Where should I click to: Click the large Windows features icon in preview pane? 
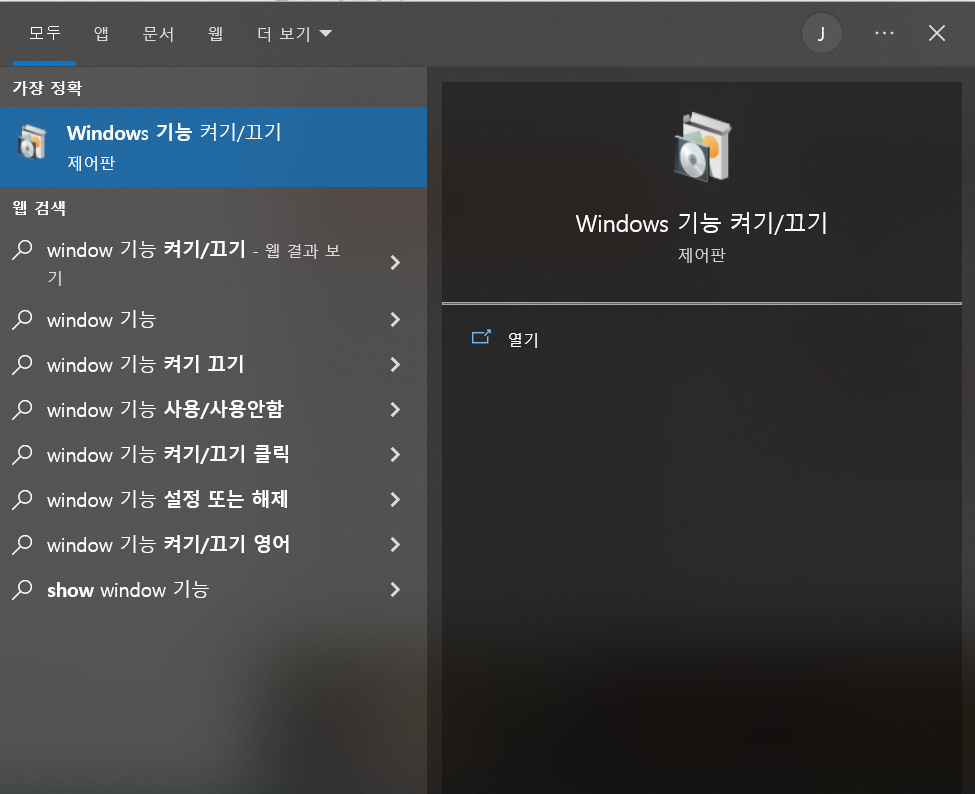[x=702, y=147]
